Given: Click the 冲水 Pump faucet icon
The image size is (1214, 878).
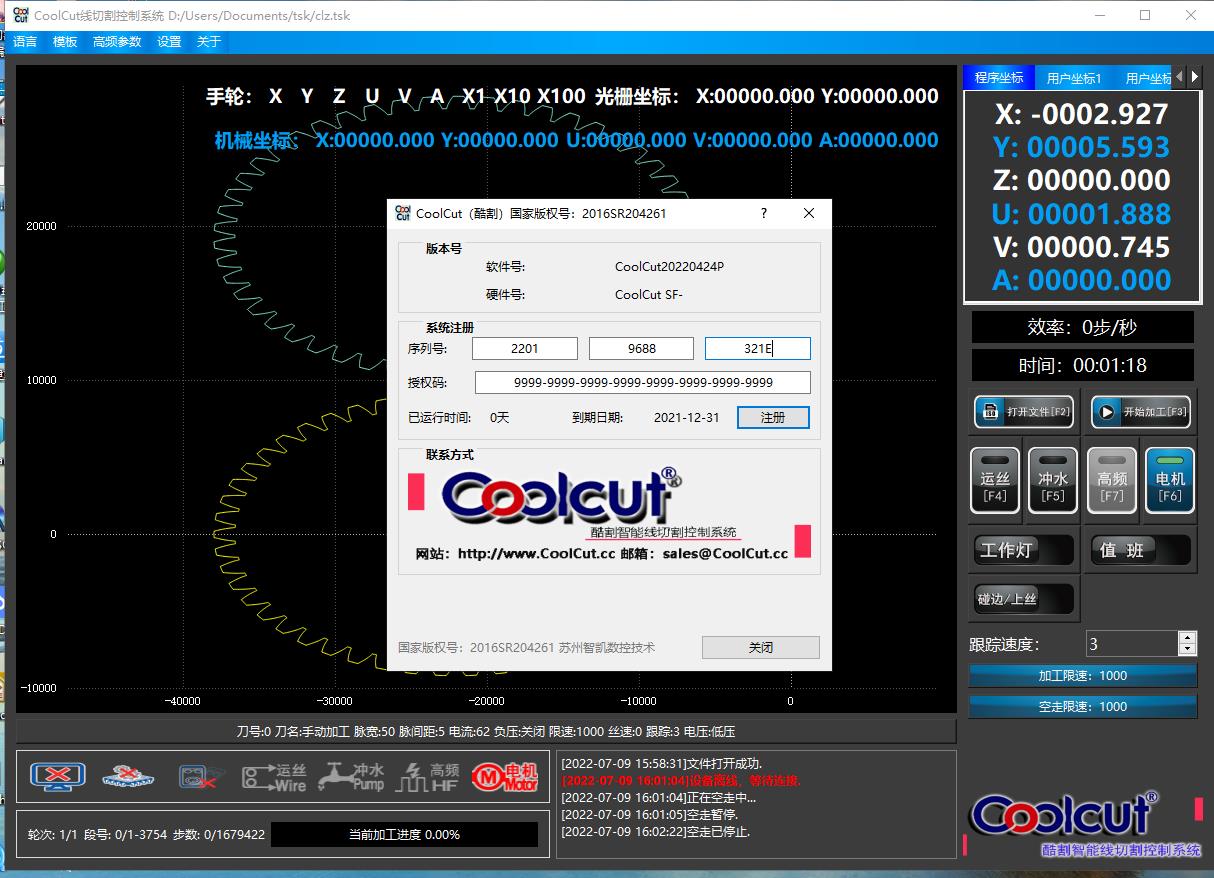Looking at the screenshot, I should pos(351,777).
